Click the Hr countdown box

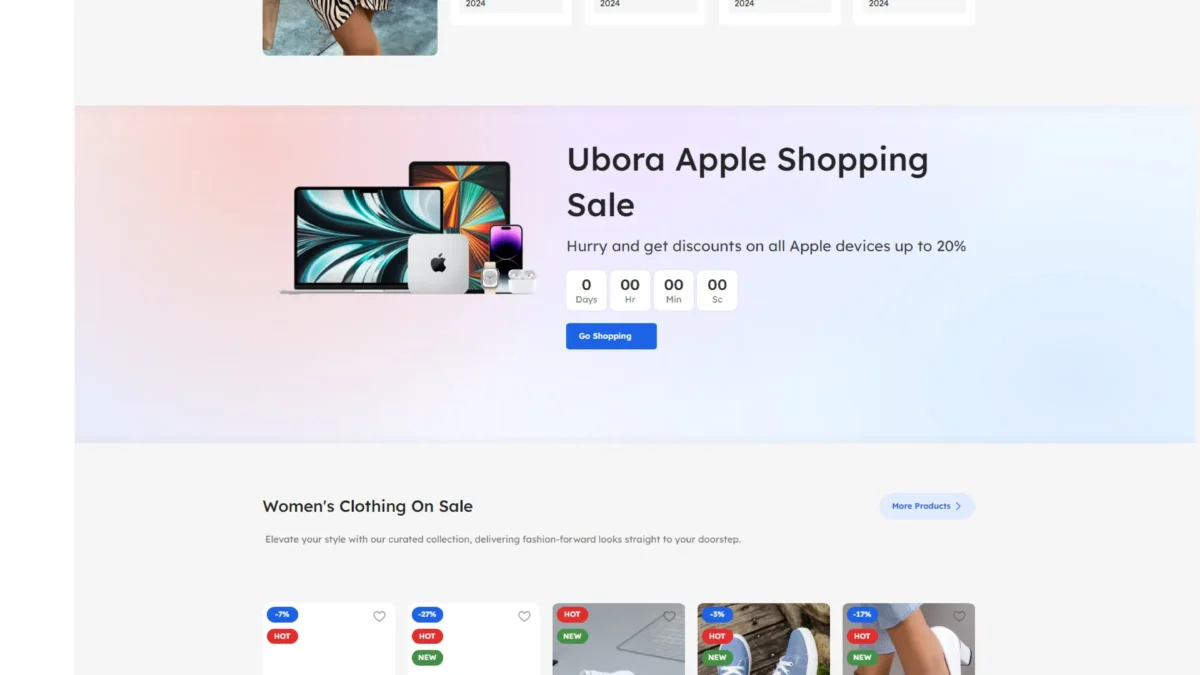(630, 290)
